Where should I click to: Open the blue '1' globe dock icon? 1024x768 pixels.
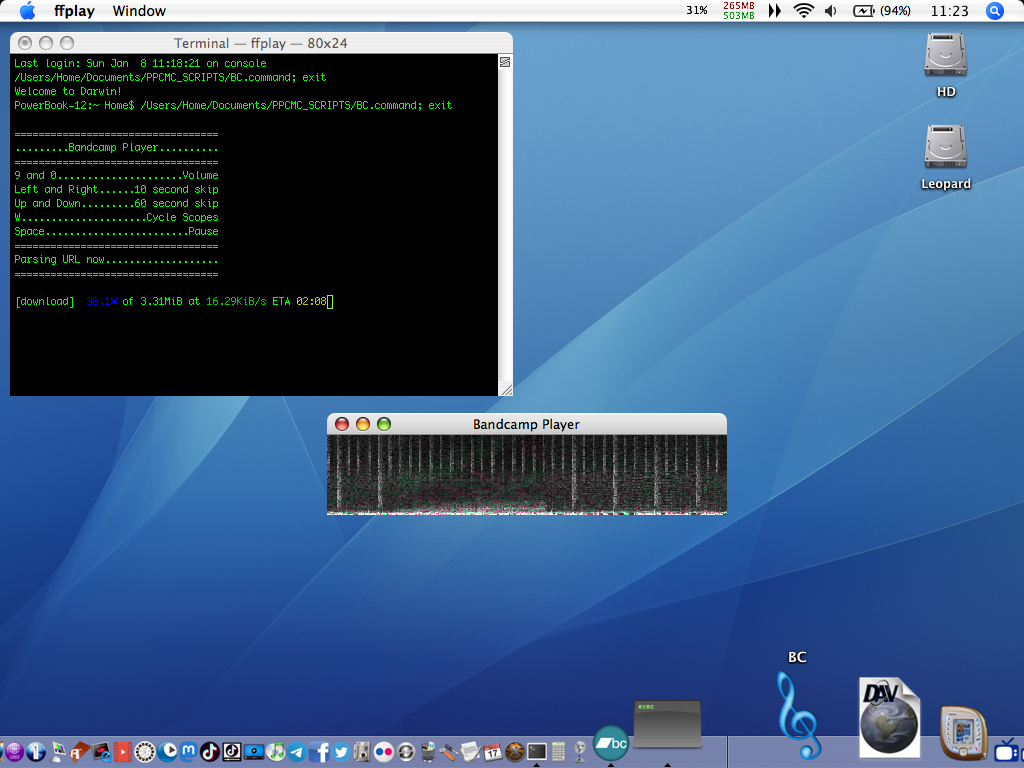pyautogui.click(x=36, y=752)
